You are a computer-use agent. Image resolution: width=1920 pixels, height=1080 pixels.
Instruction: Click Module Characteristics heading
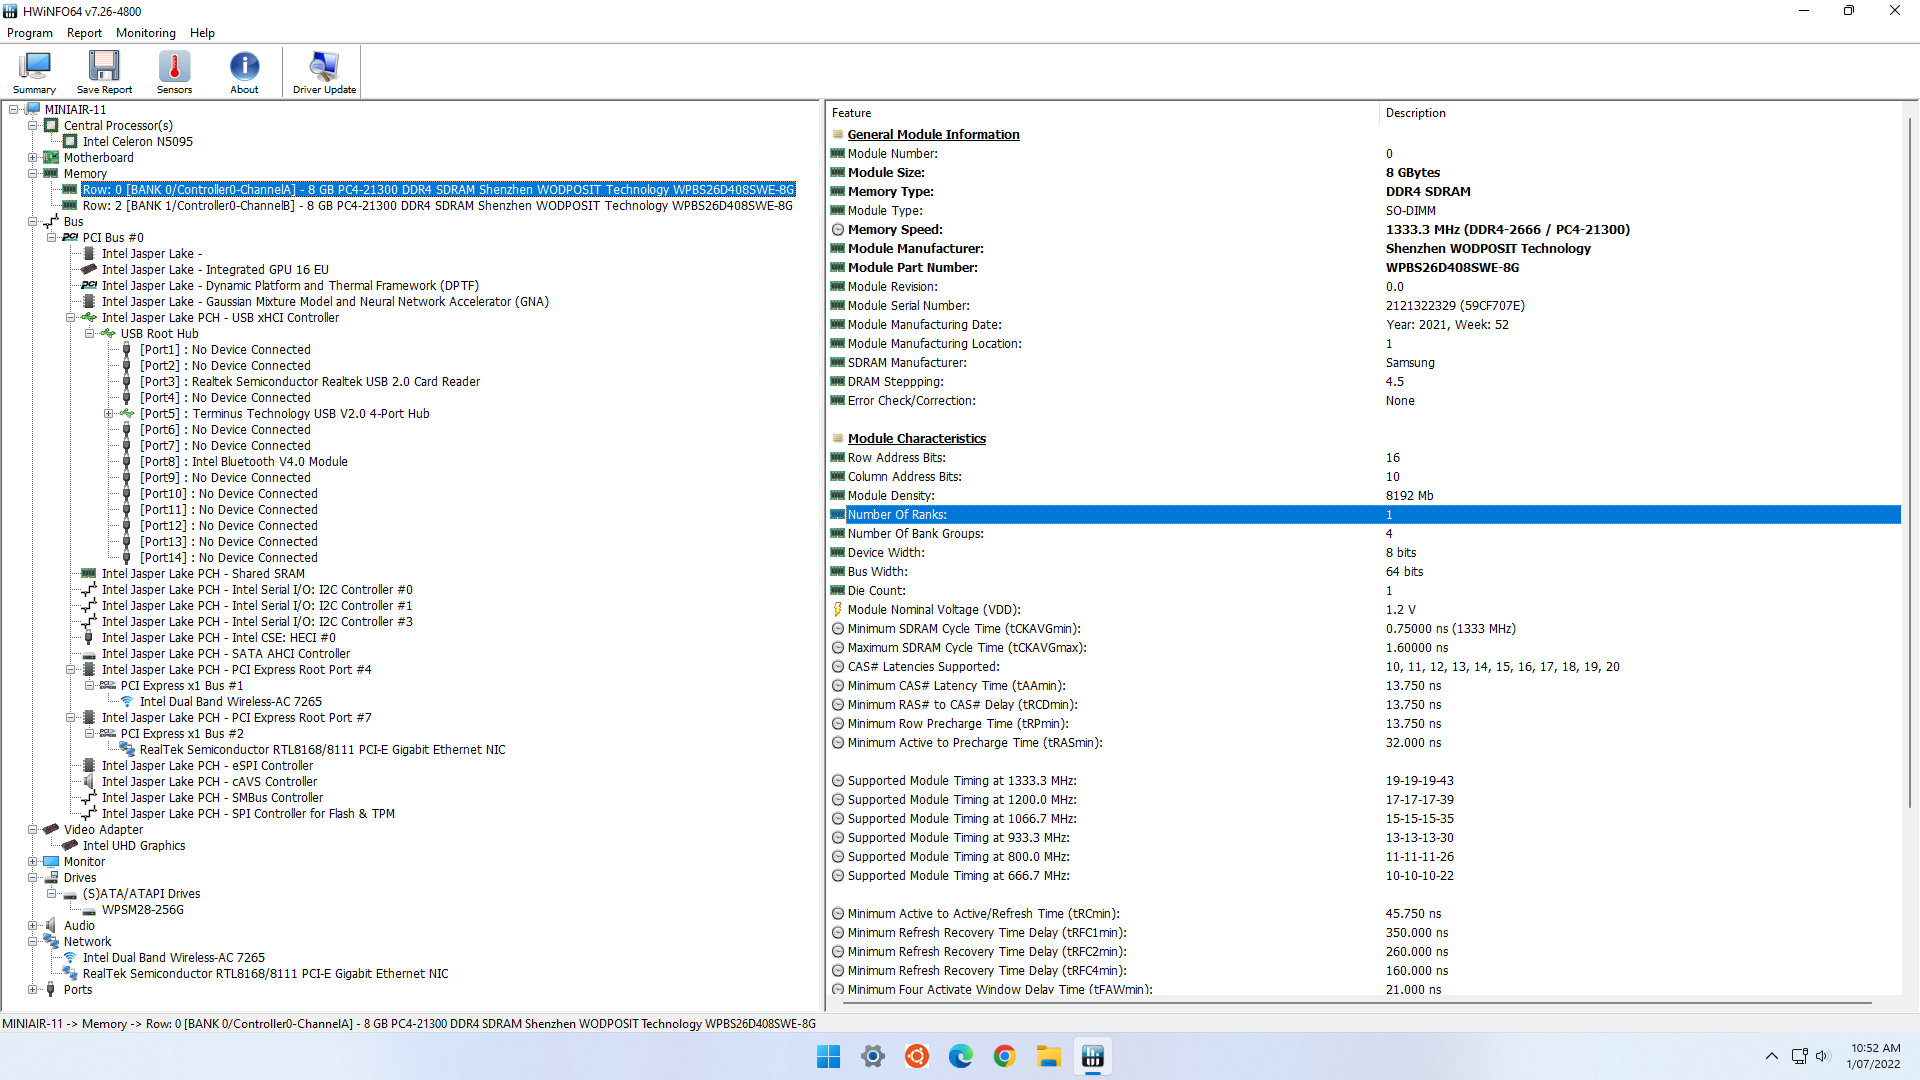point(916,439)
